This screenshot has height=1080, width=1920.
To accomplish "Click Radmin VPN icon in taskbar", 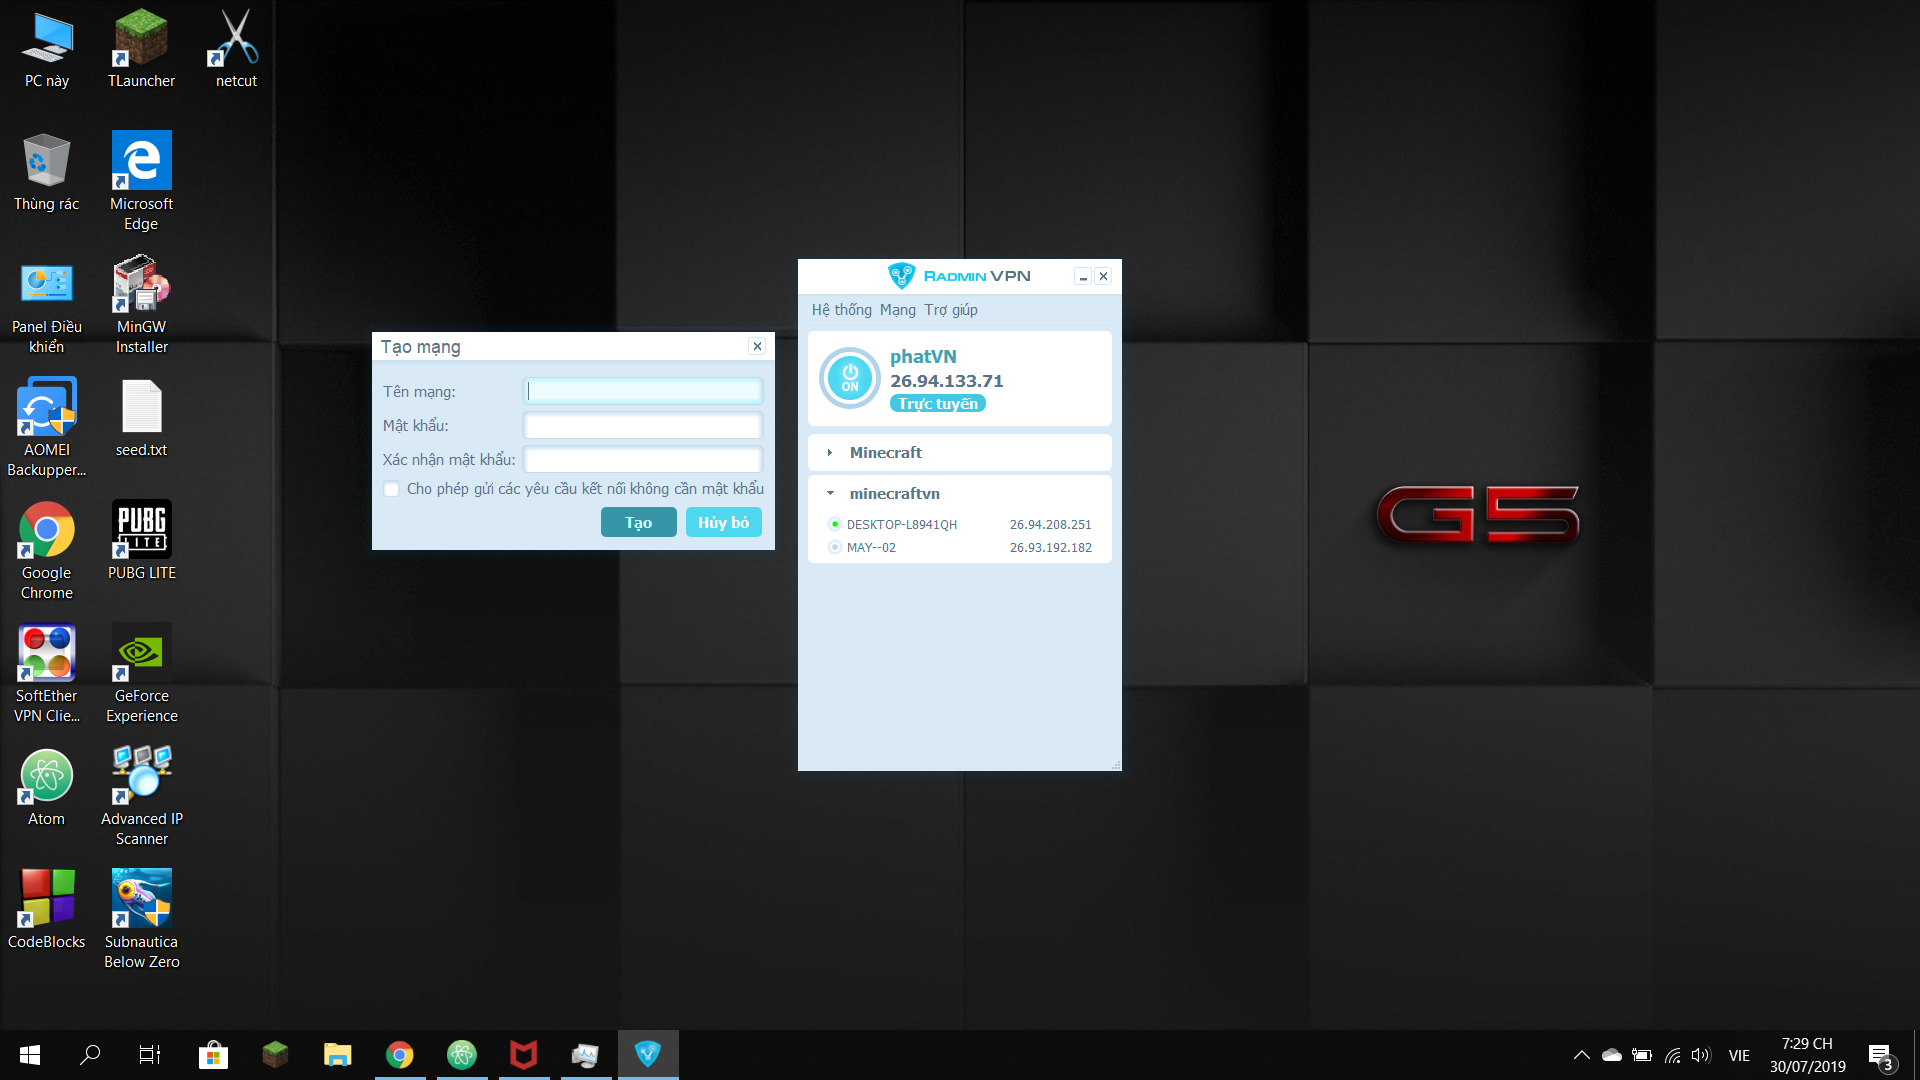I will (648, 1054).
